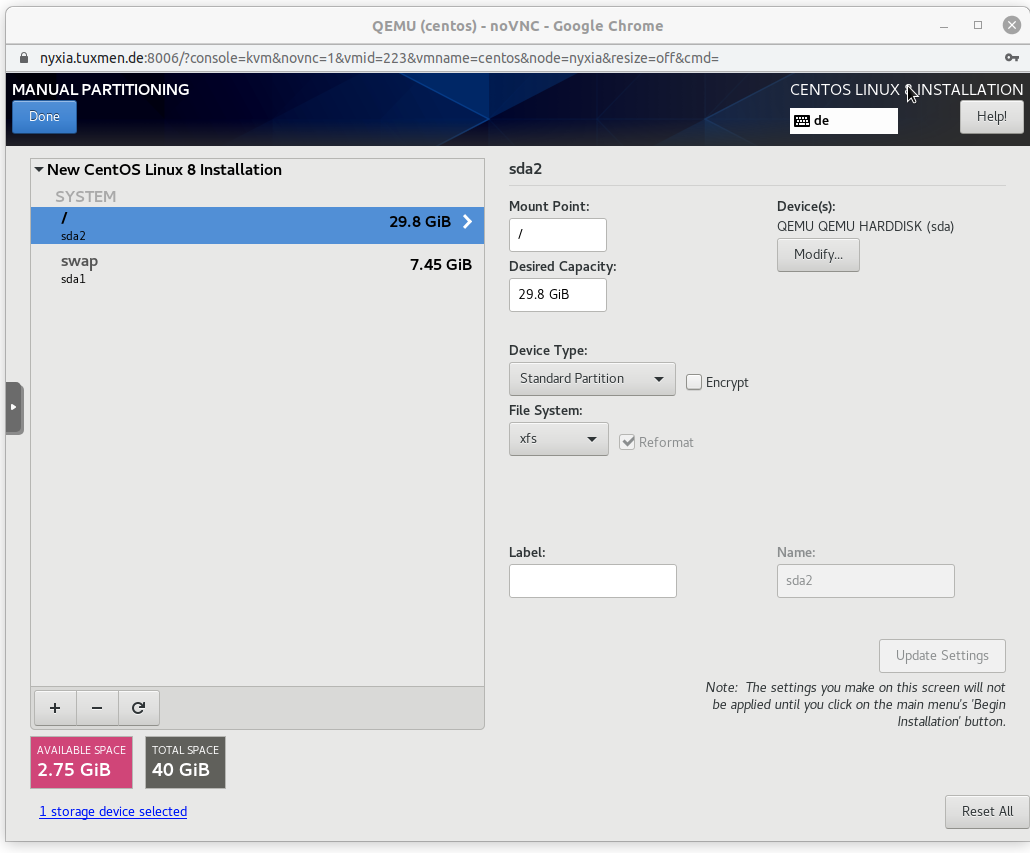Open the Device Type dropdown

tap(592, 379)
